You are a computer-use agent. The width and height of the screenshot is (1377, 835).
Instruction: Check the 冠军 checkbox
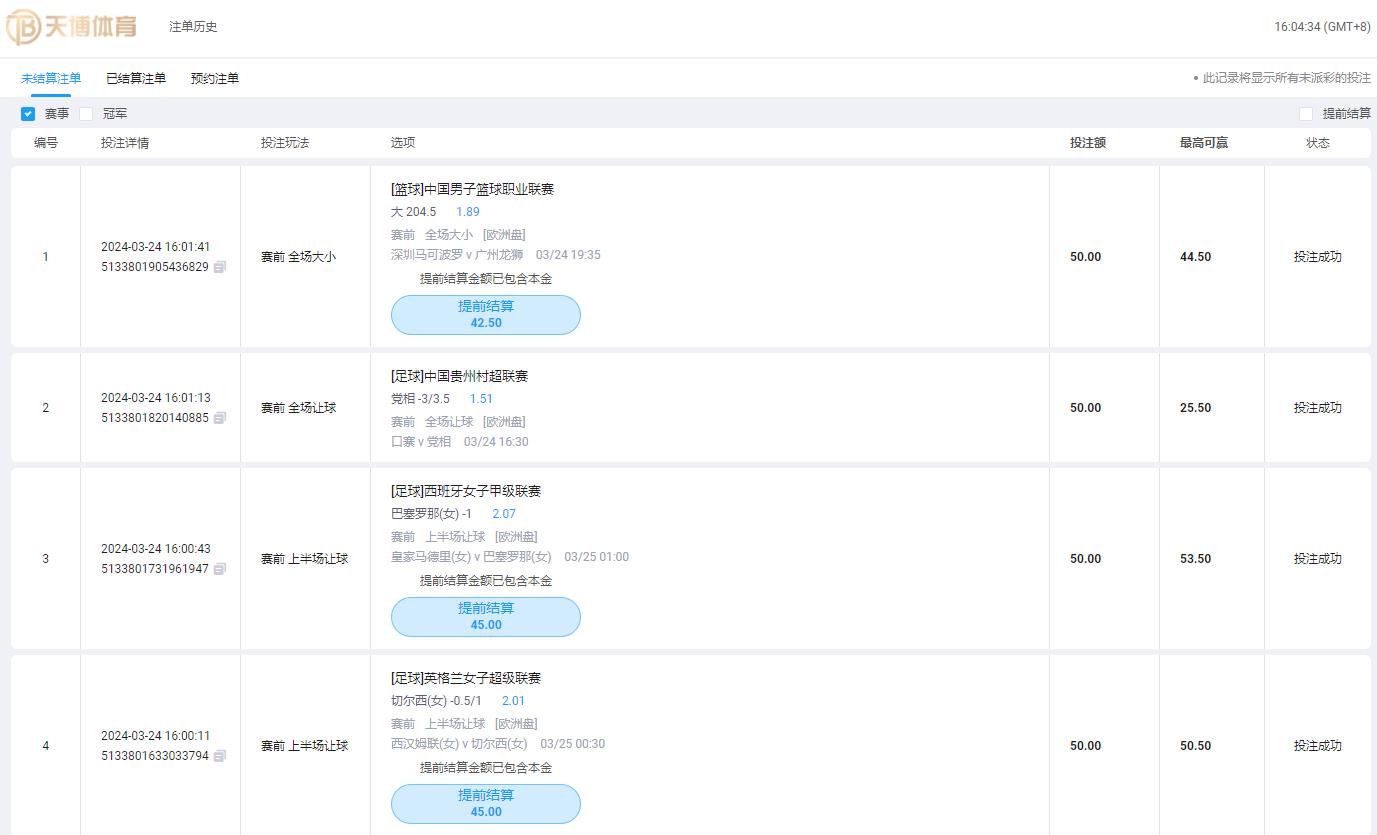pos(86,114)
